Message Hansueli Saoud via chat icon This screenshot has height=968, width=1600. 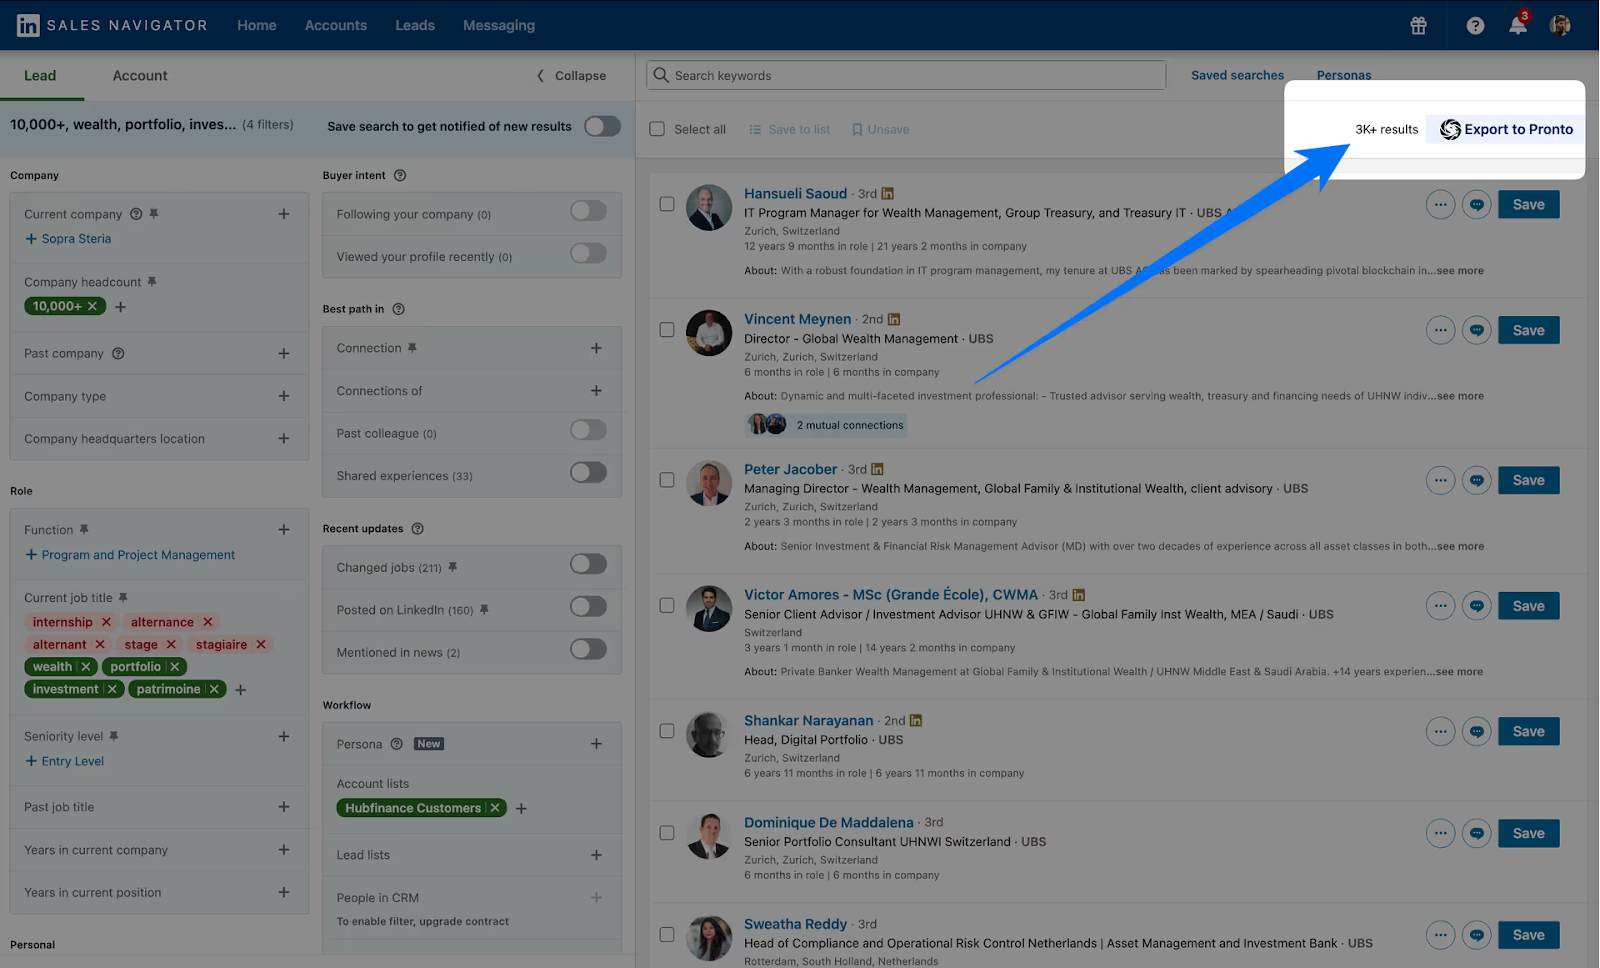[x=1477, y=205]
